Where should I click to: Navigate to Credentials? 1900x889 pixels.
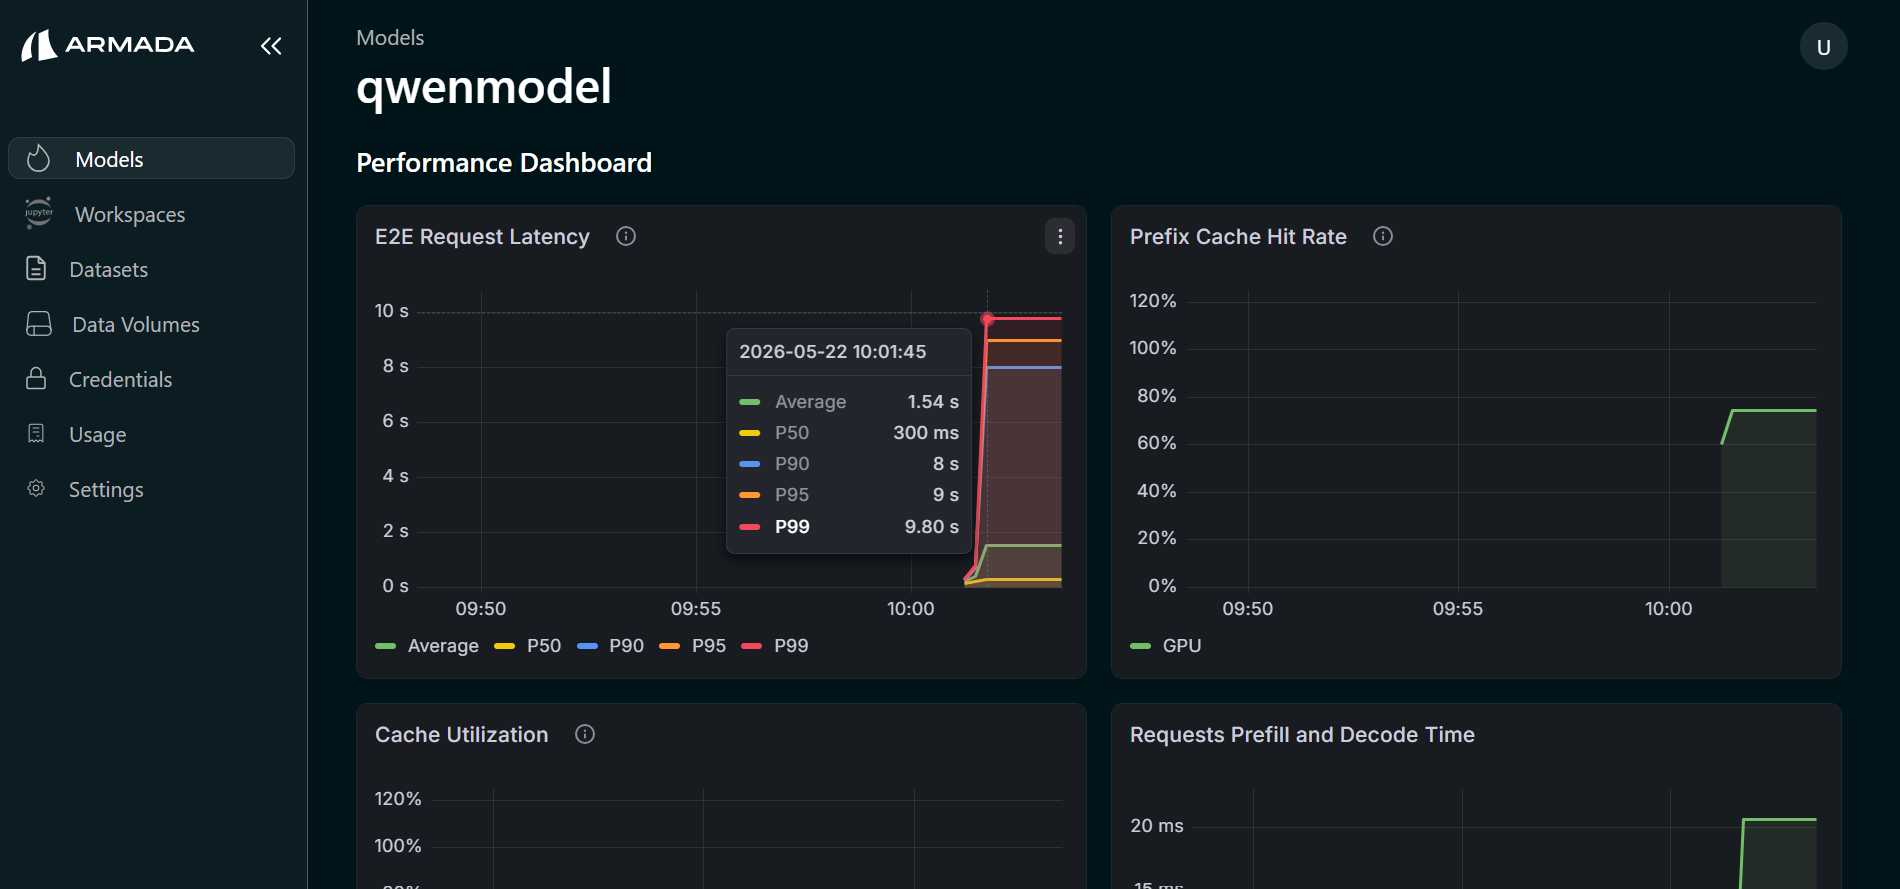click(120, 379)
